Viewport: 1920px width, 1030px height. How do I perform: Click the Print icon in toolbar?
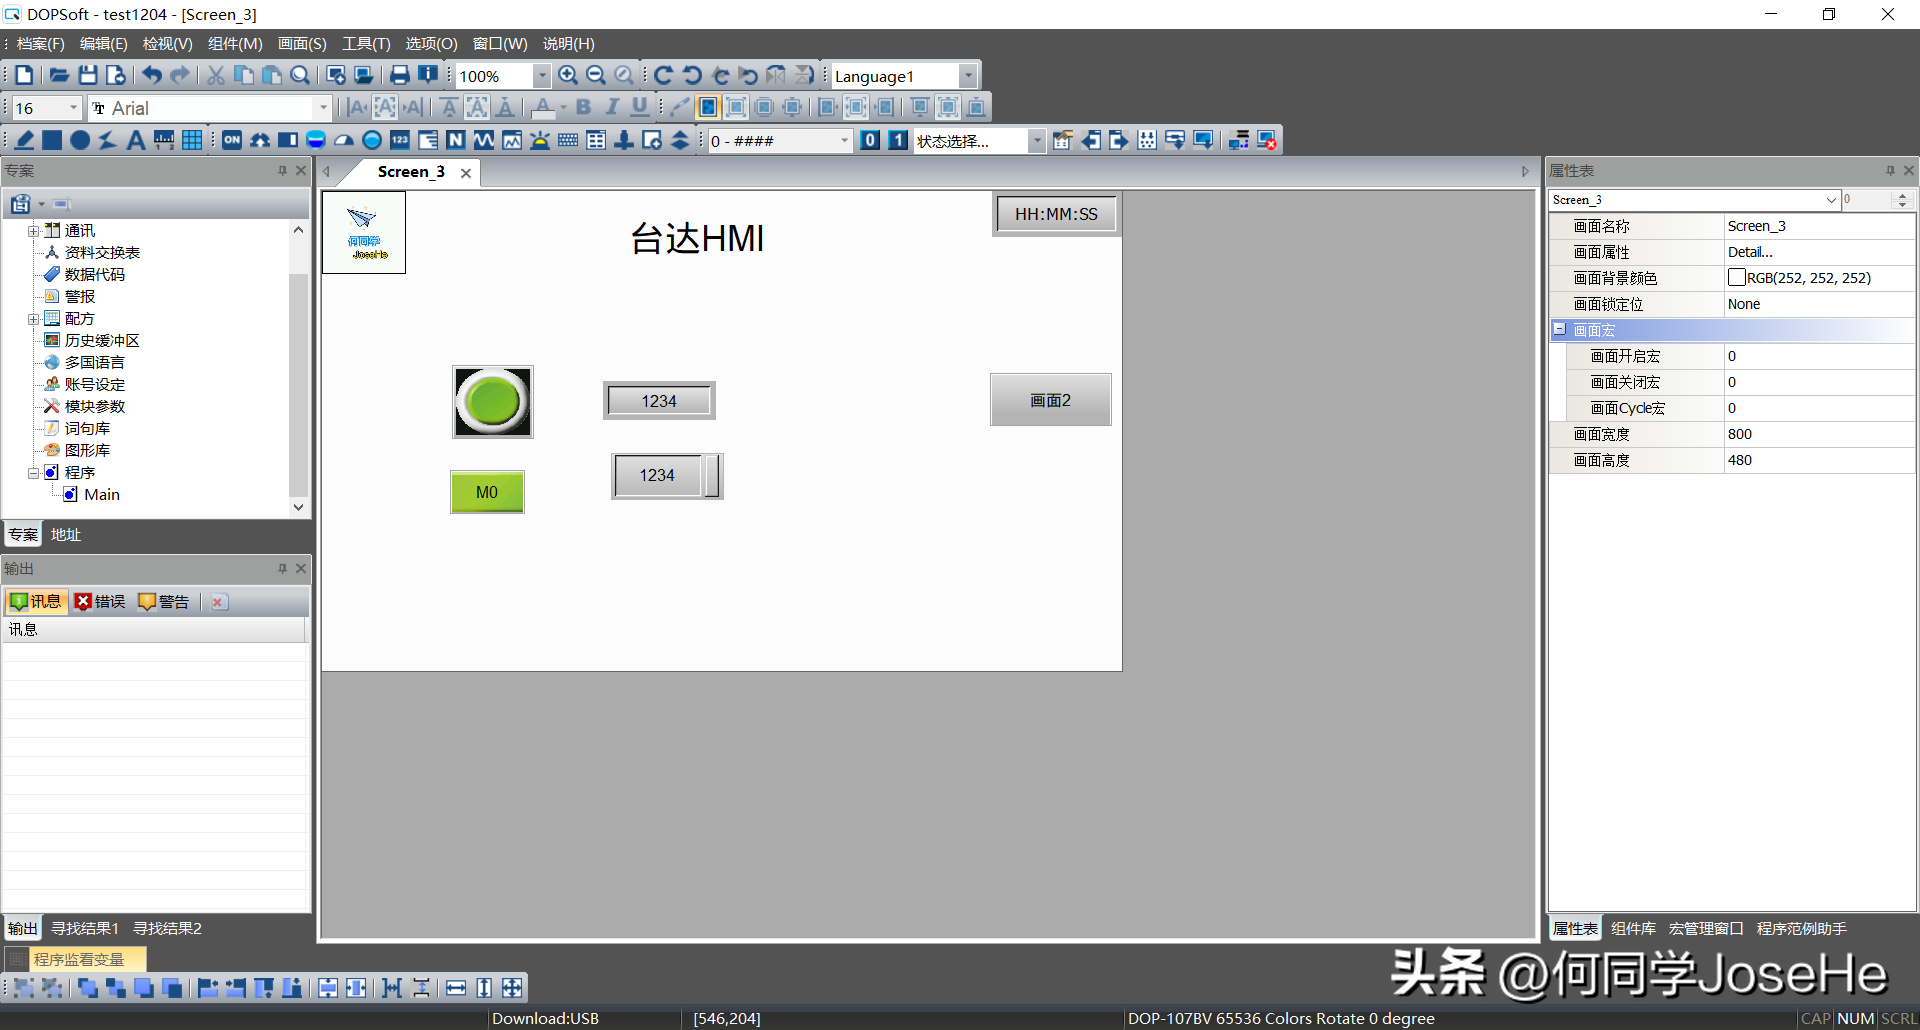[399, 76]
